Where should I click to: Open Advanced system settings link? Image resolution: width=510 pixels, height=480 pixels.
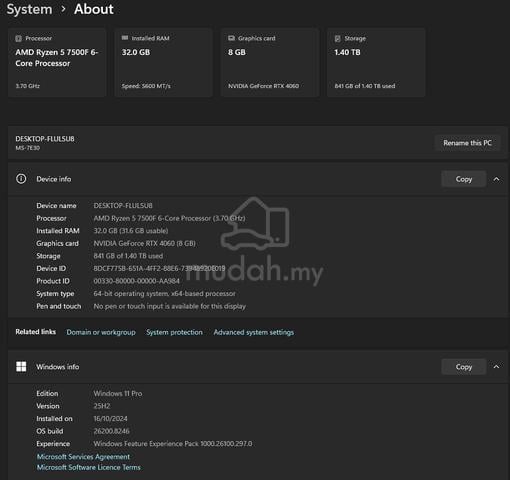coord(254,332)
